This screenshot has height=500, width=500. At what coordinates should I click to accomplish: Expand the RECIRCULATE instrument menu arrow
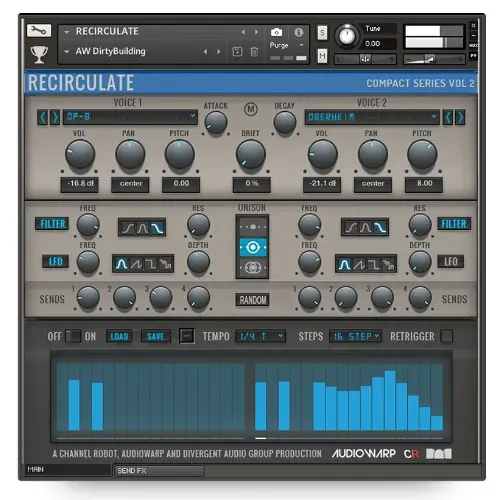tap(67, 32)
